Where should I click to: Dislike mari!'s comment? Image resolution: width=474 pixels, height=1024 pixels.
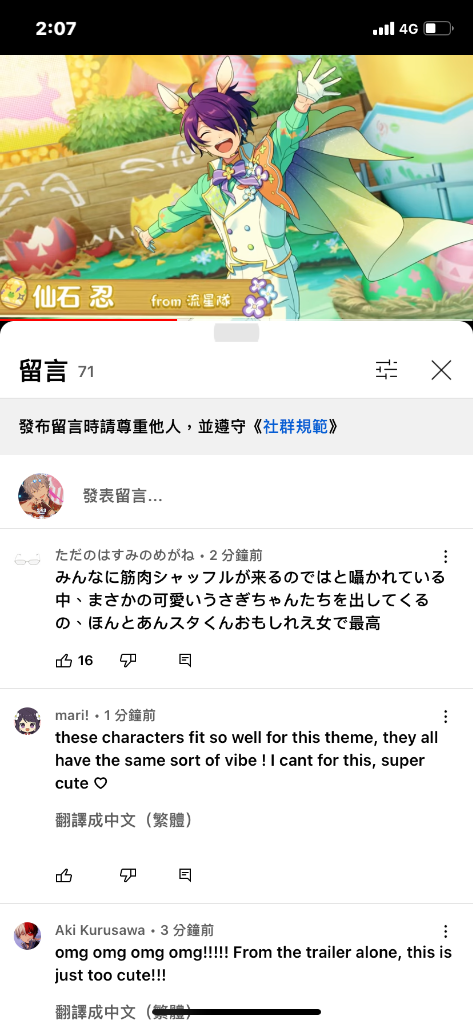click(x=128, y=876)
